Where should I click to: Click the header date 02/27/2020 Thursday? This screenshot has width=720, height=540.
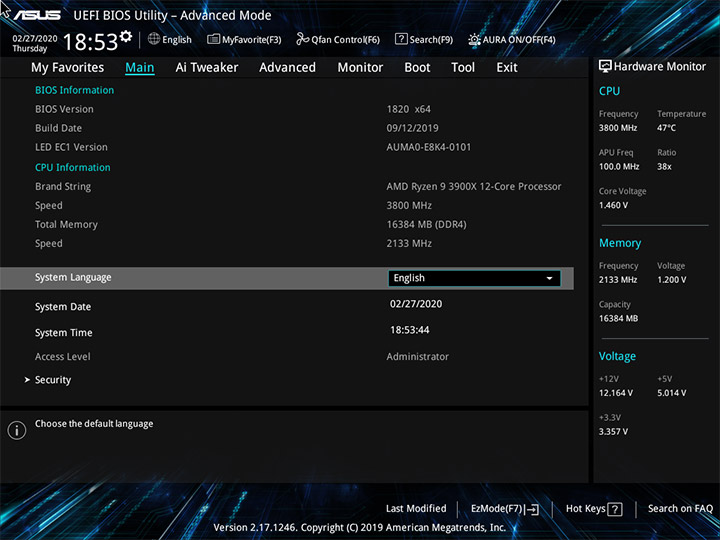tap(35, 43)
